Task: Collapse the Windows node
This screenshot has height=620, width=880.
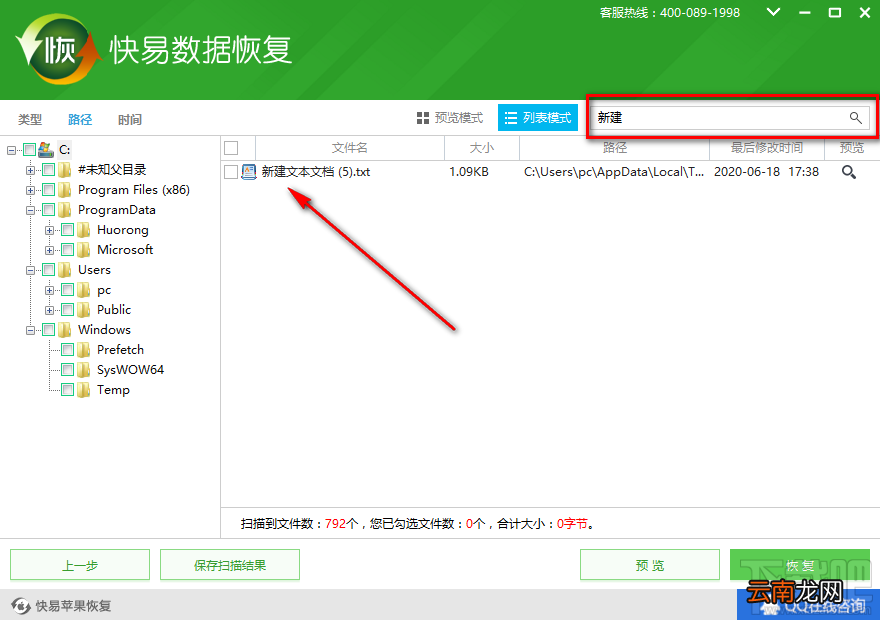Action: pos(30,330)
